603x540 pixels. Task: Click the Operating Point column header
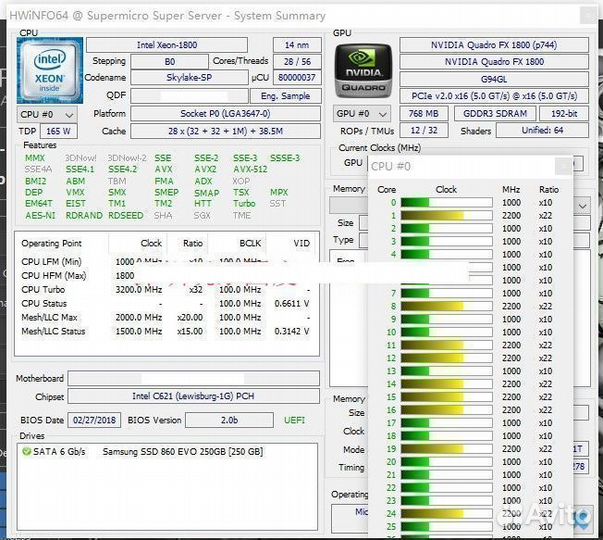click(x=52, y=243)
